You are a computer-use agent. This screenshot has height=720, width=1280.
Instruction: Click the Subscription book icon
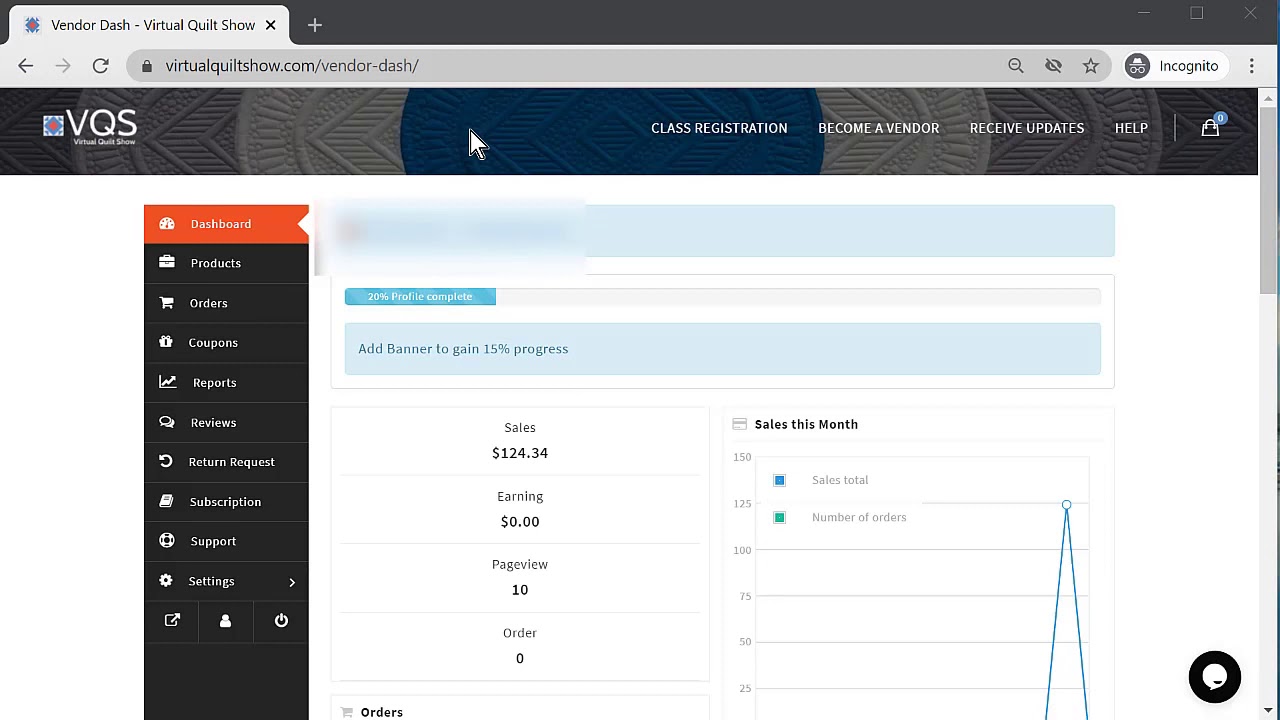coord(166,501)
